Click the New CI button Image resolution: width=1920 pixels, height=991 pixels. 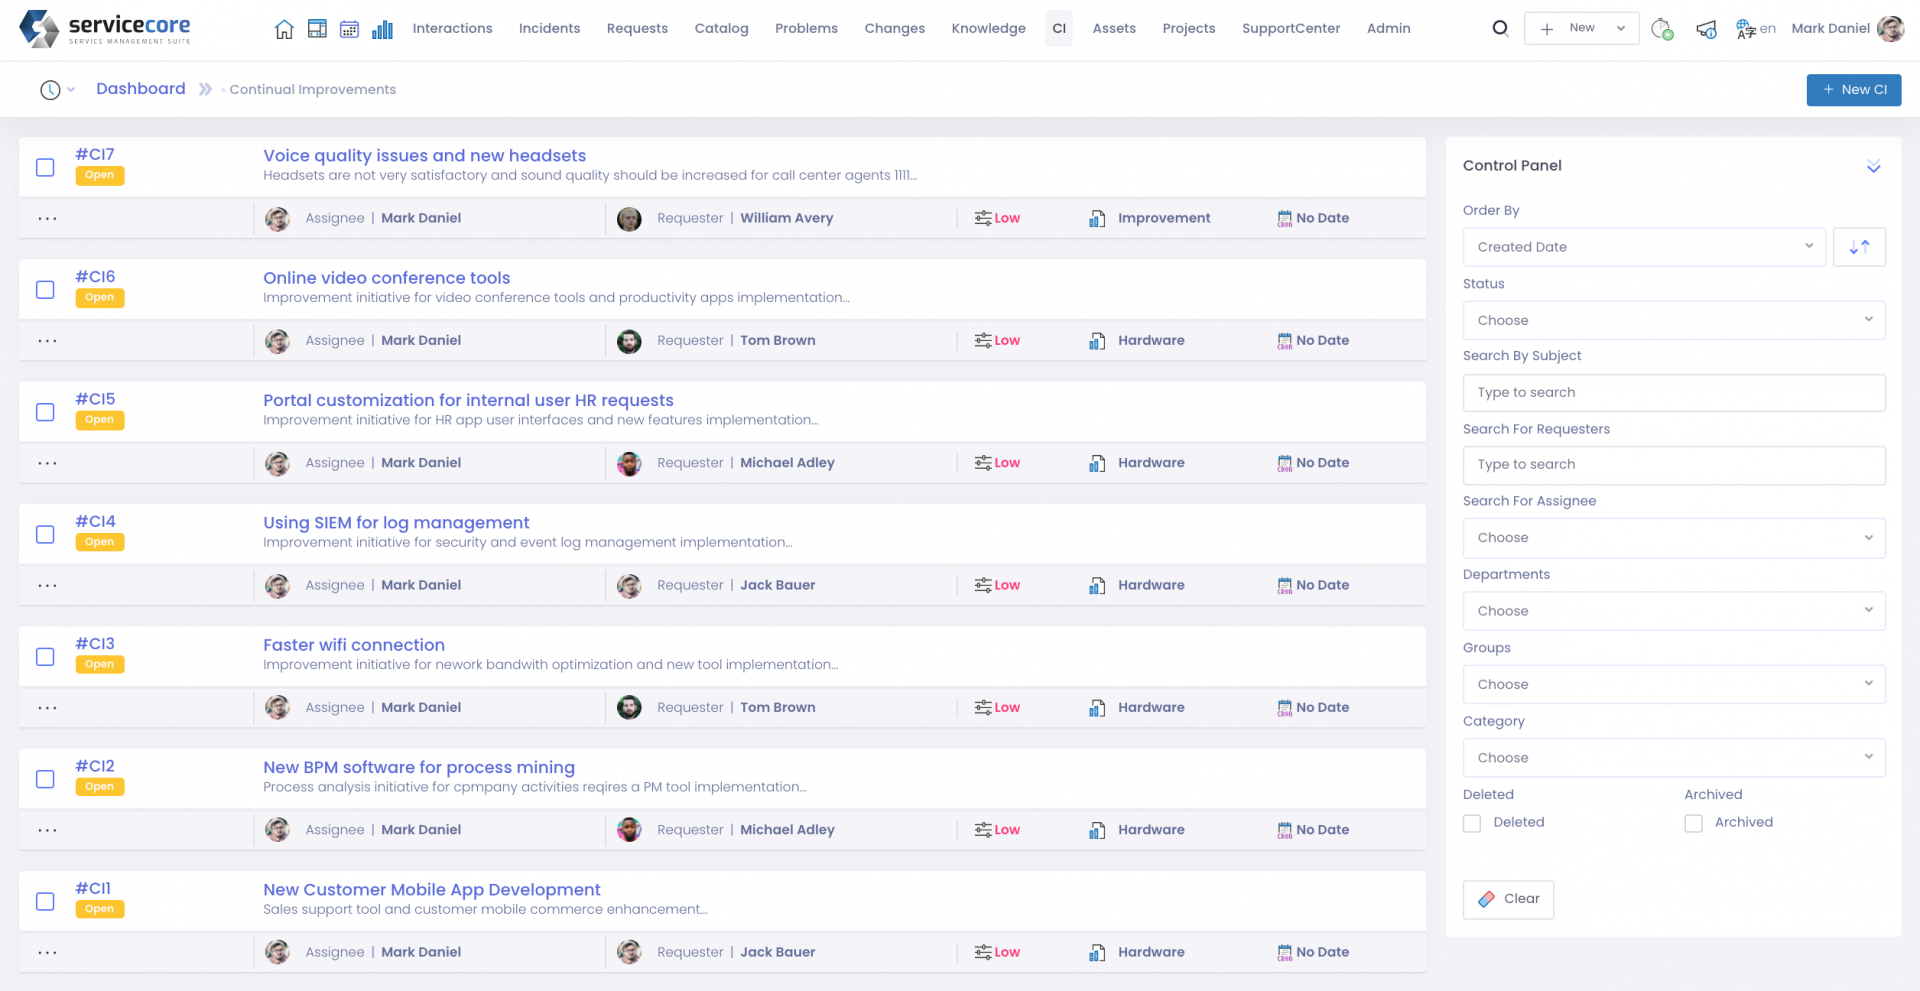pos(1853,90)
